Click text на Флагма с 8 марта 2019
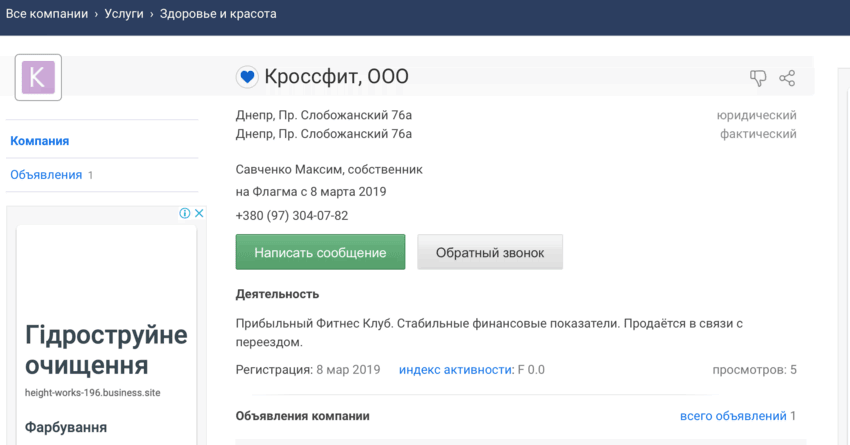This screenshot has width=850, height=445. tap(311, 192)
